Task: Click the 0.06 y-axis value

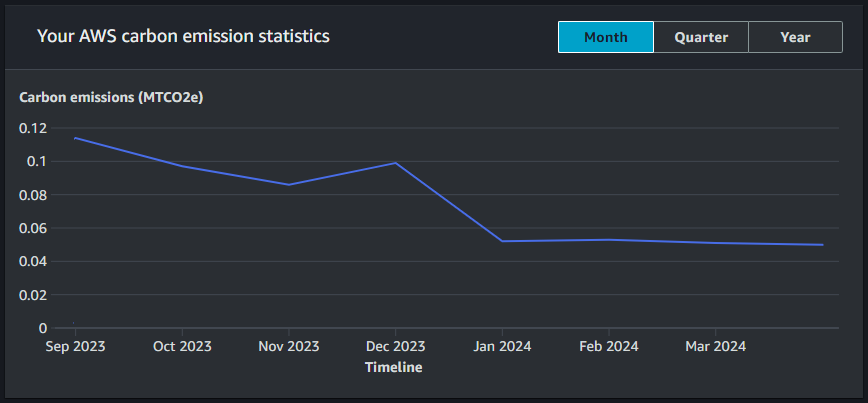Action: [33, 228]
